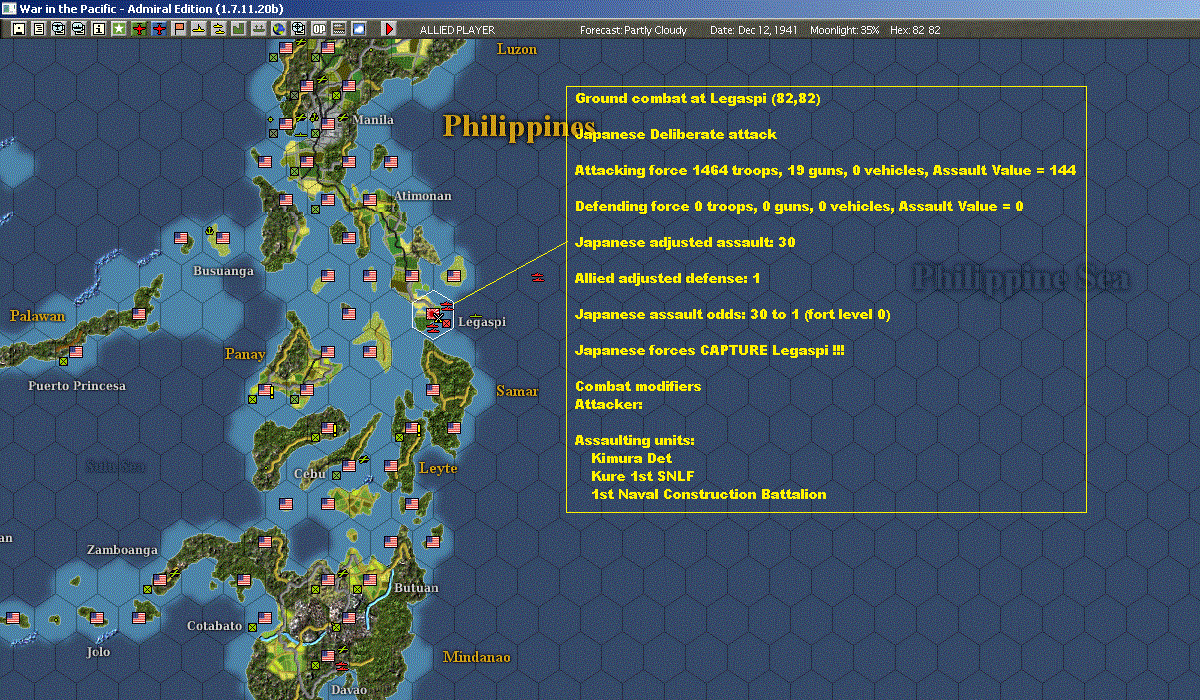Click the Moonlight: 35% status

coord(845,30)
